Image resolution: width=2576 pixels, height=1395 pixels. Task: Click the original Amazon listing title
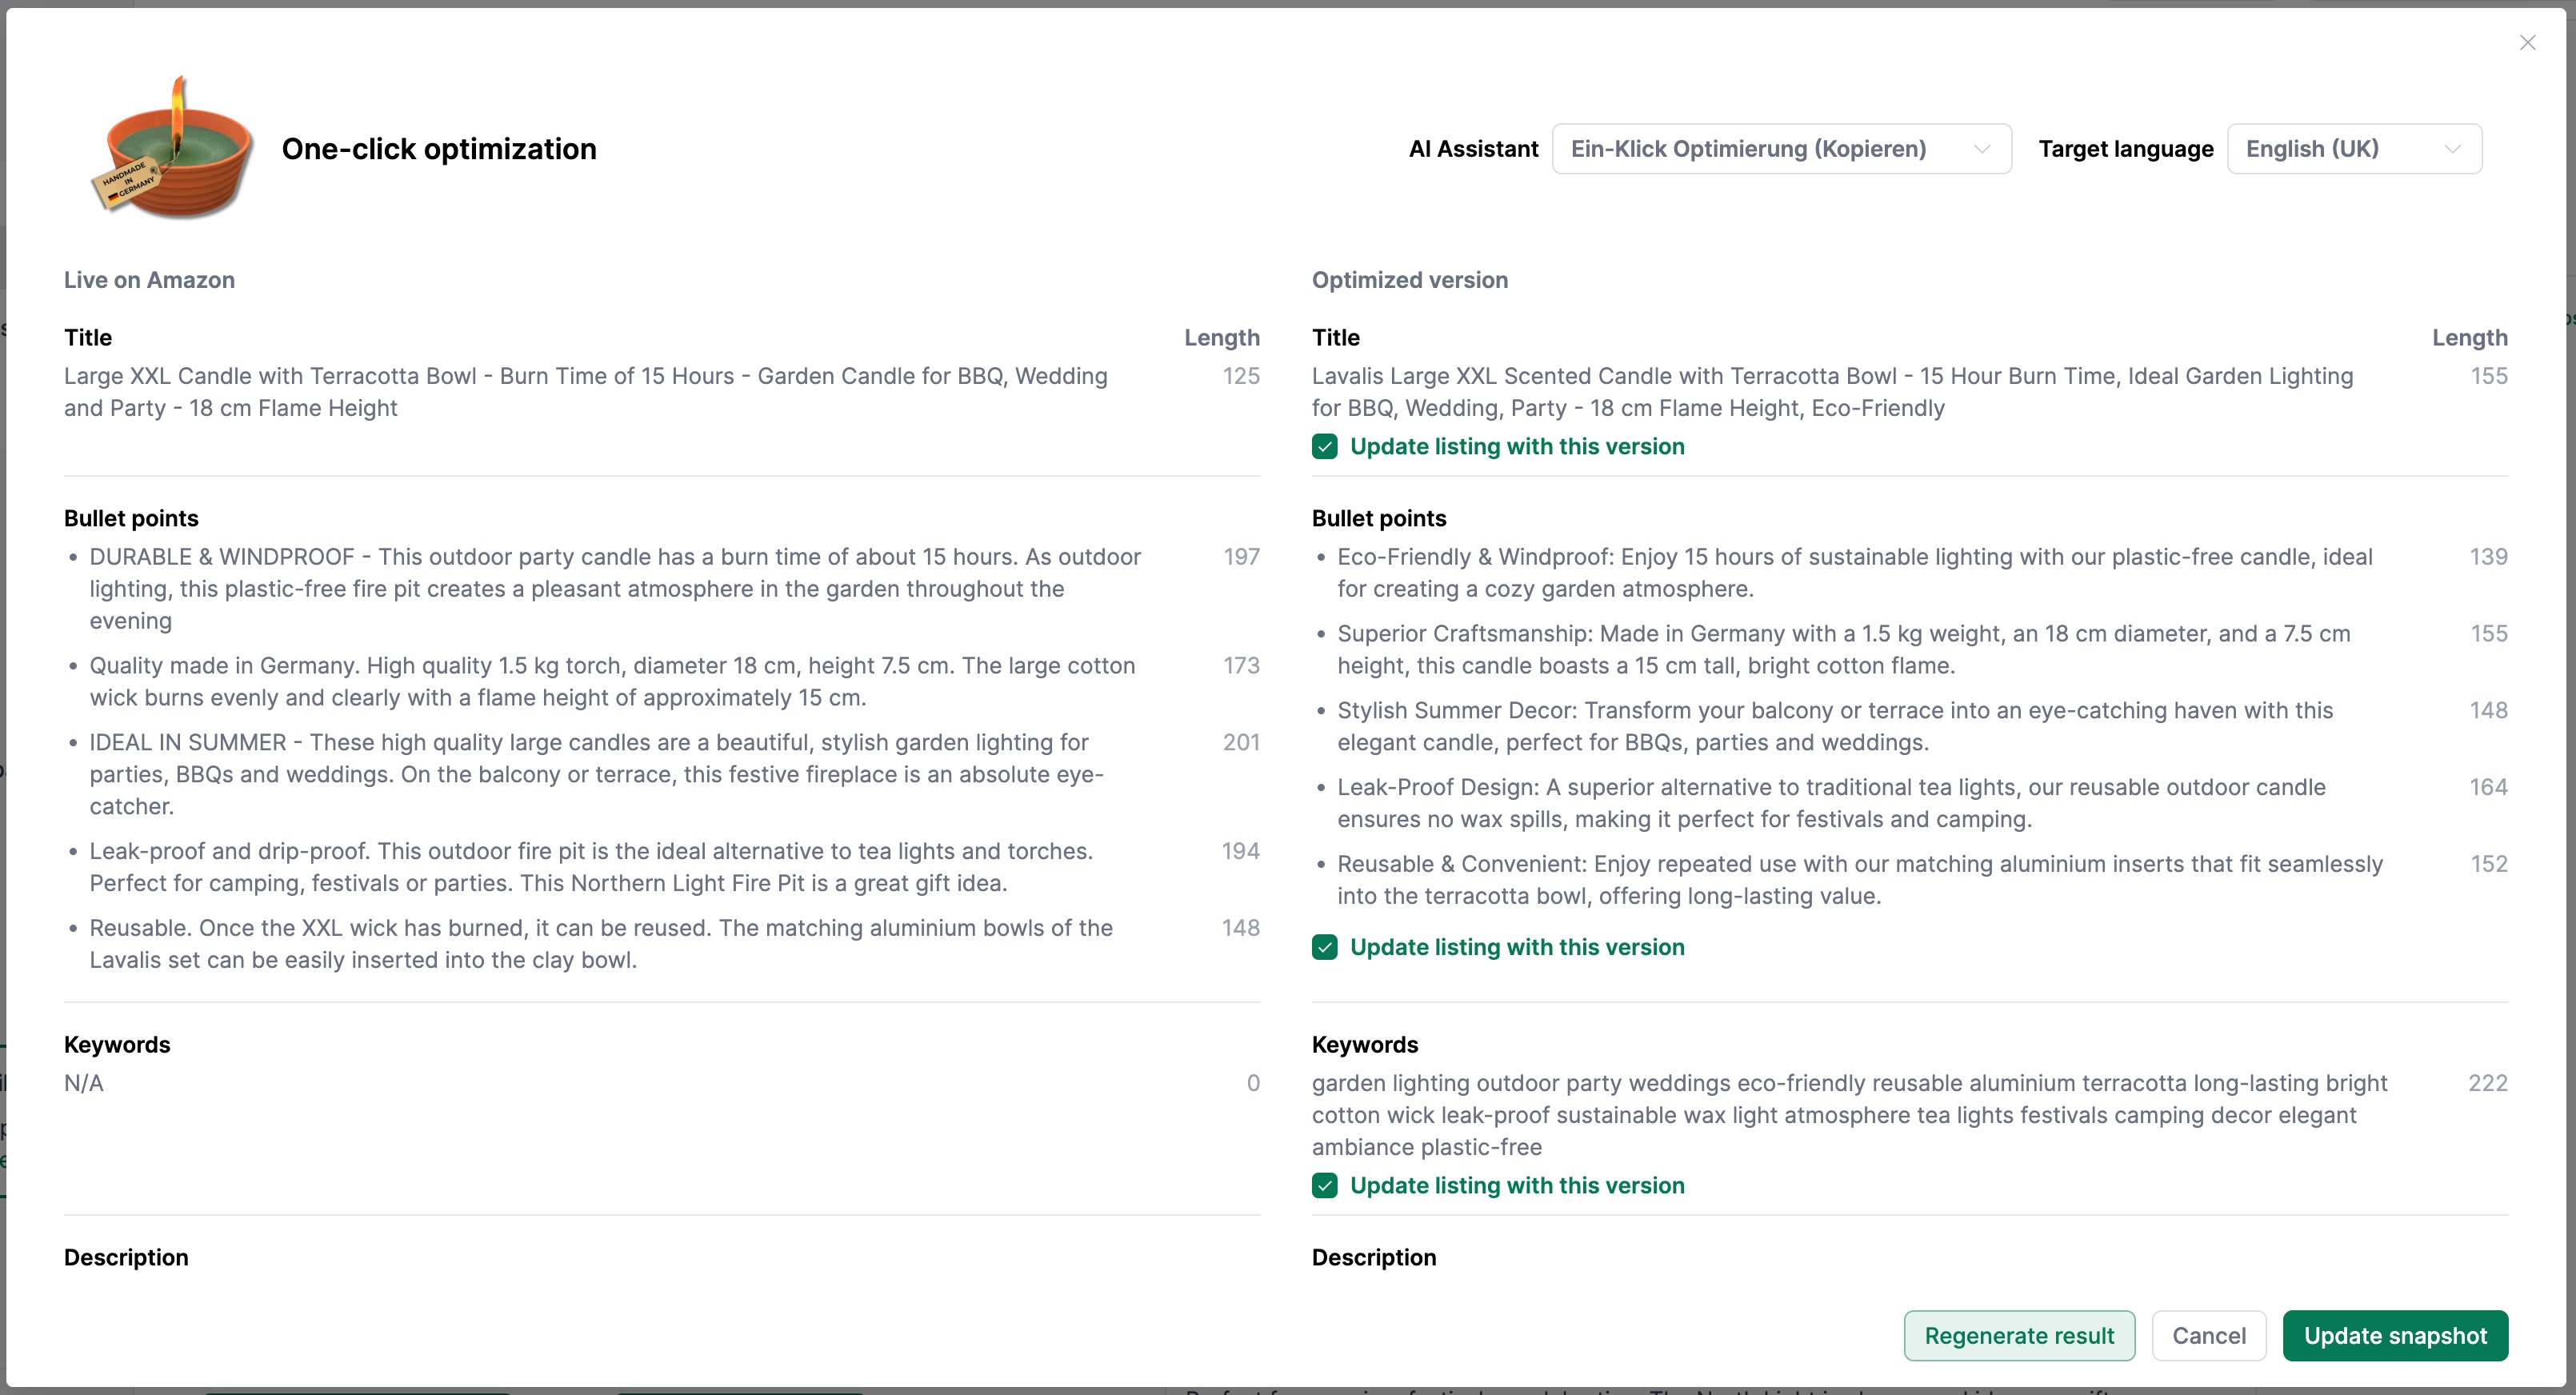pyautogui.click(x=585, y=392)
